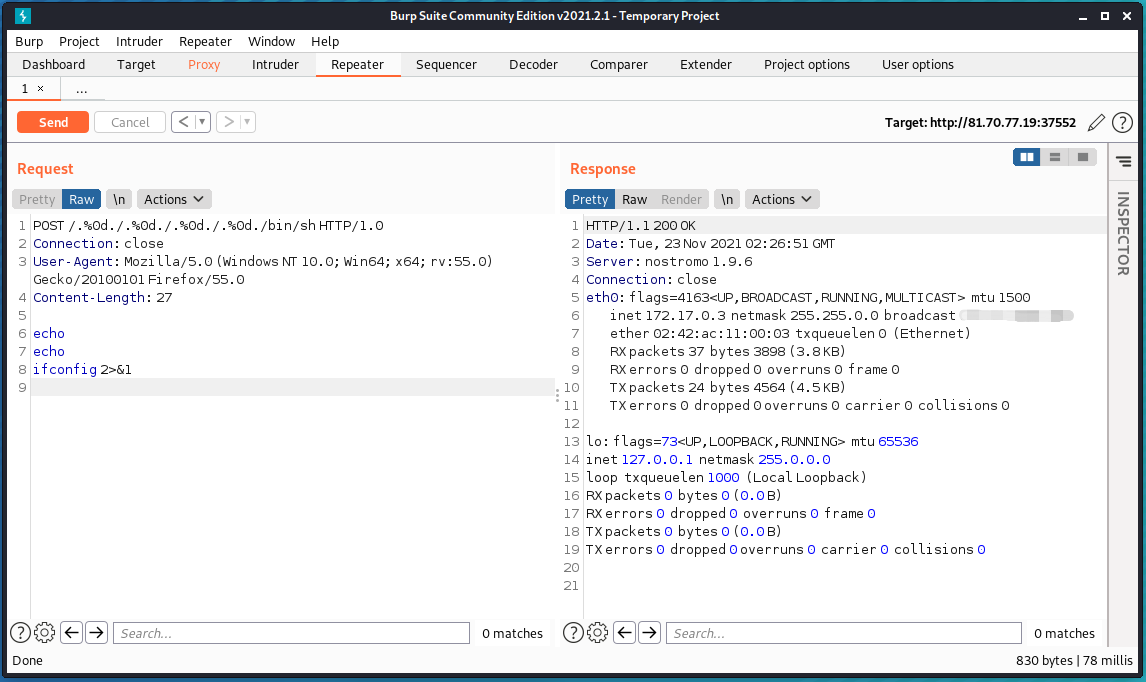Click the POST request line

208,225
